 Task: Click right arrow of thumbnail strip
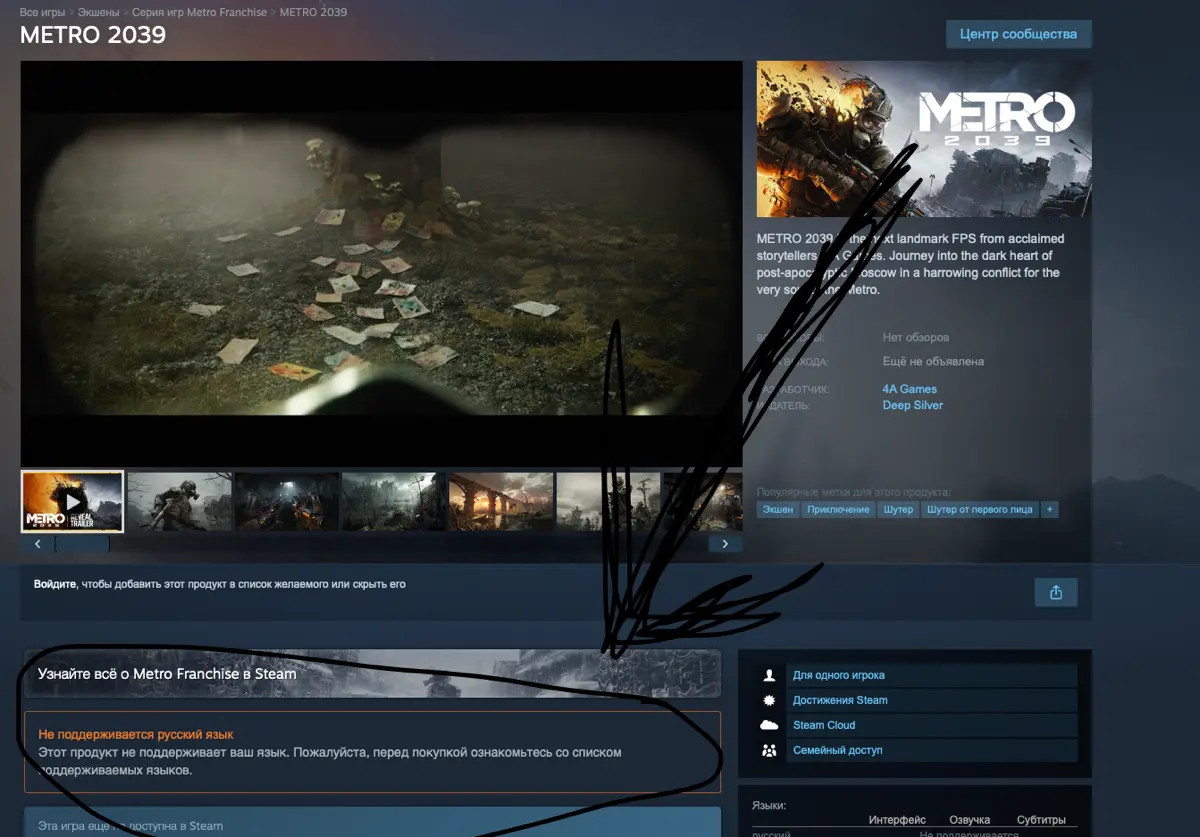[725, 544]
